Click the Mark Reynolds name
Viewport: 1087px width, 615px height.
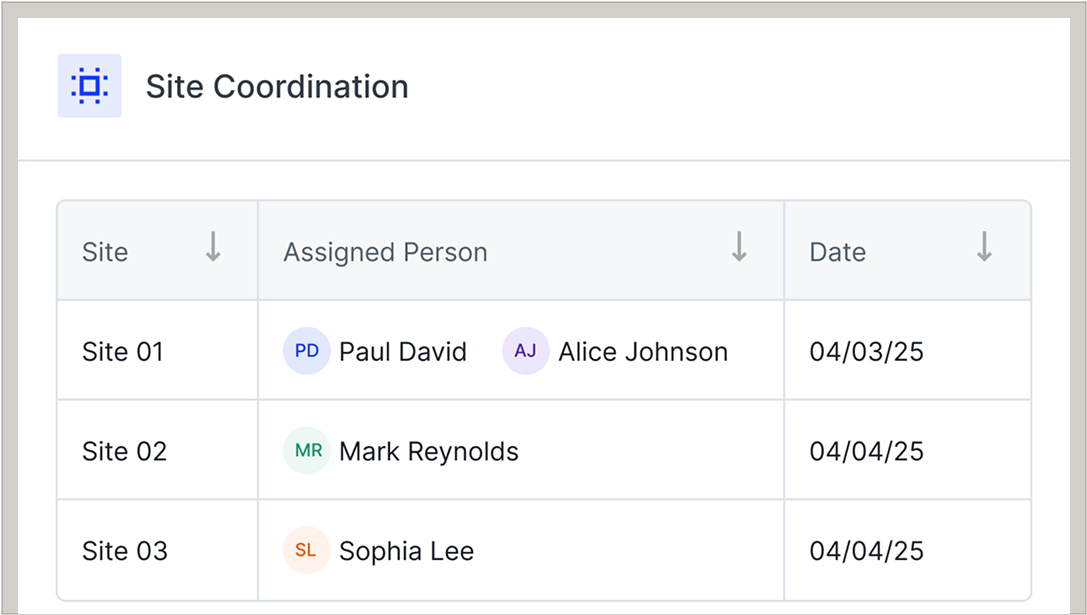[429, 452]
